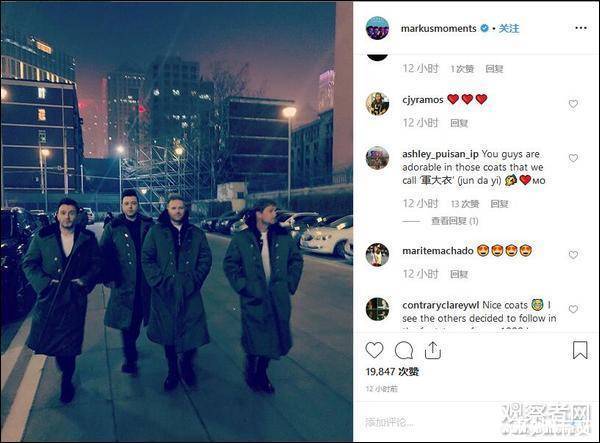Like the post with the heart icon
Viewport: 600px width, 443px height.
point(374,350)
